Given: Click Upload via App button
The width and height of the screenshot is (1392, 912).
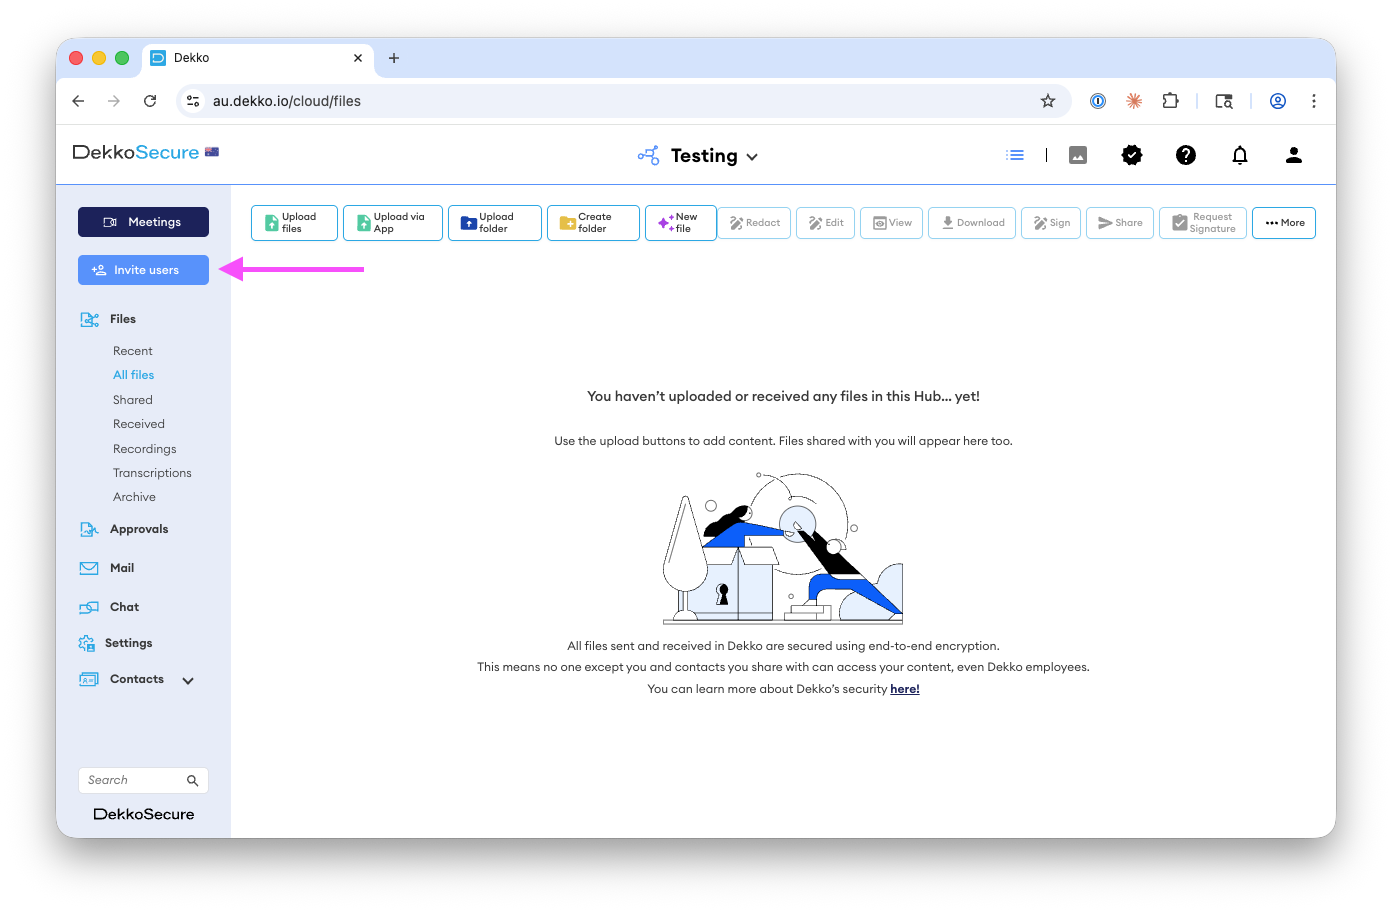Looking at the screenshot, I should (393, 223).
